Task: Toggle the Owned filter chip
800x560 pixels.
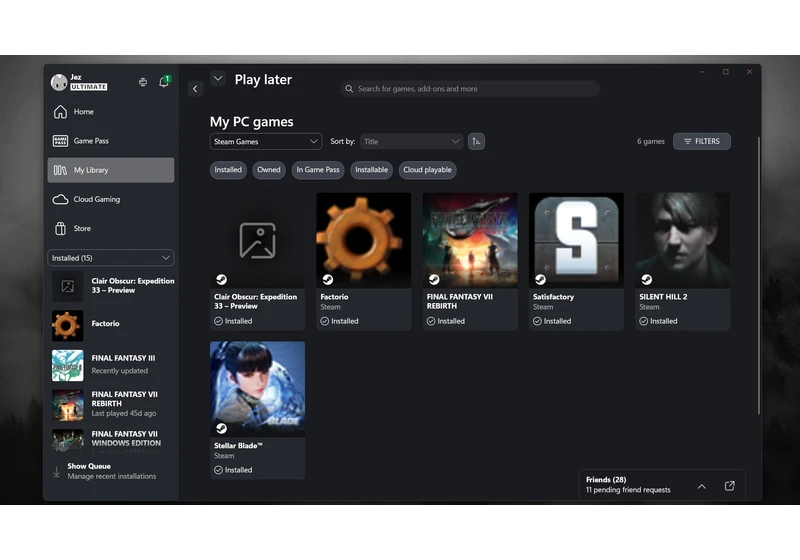Action: (x=268, y=170)
